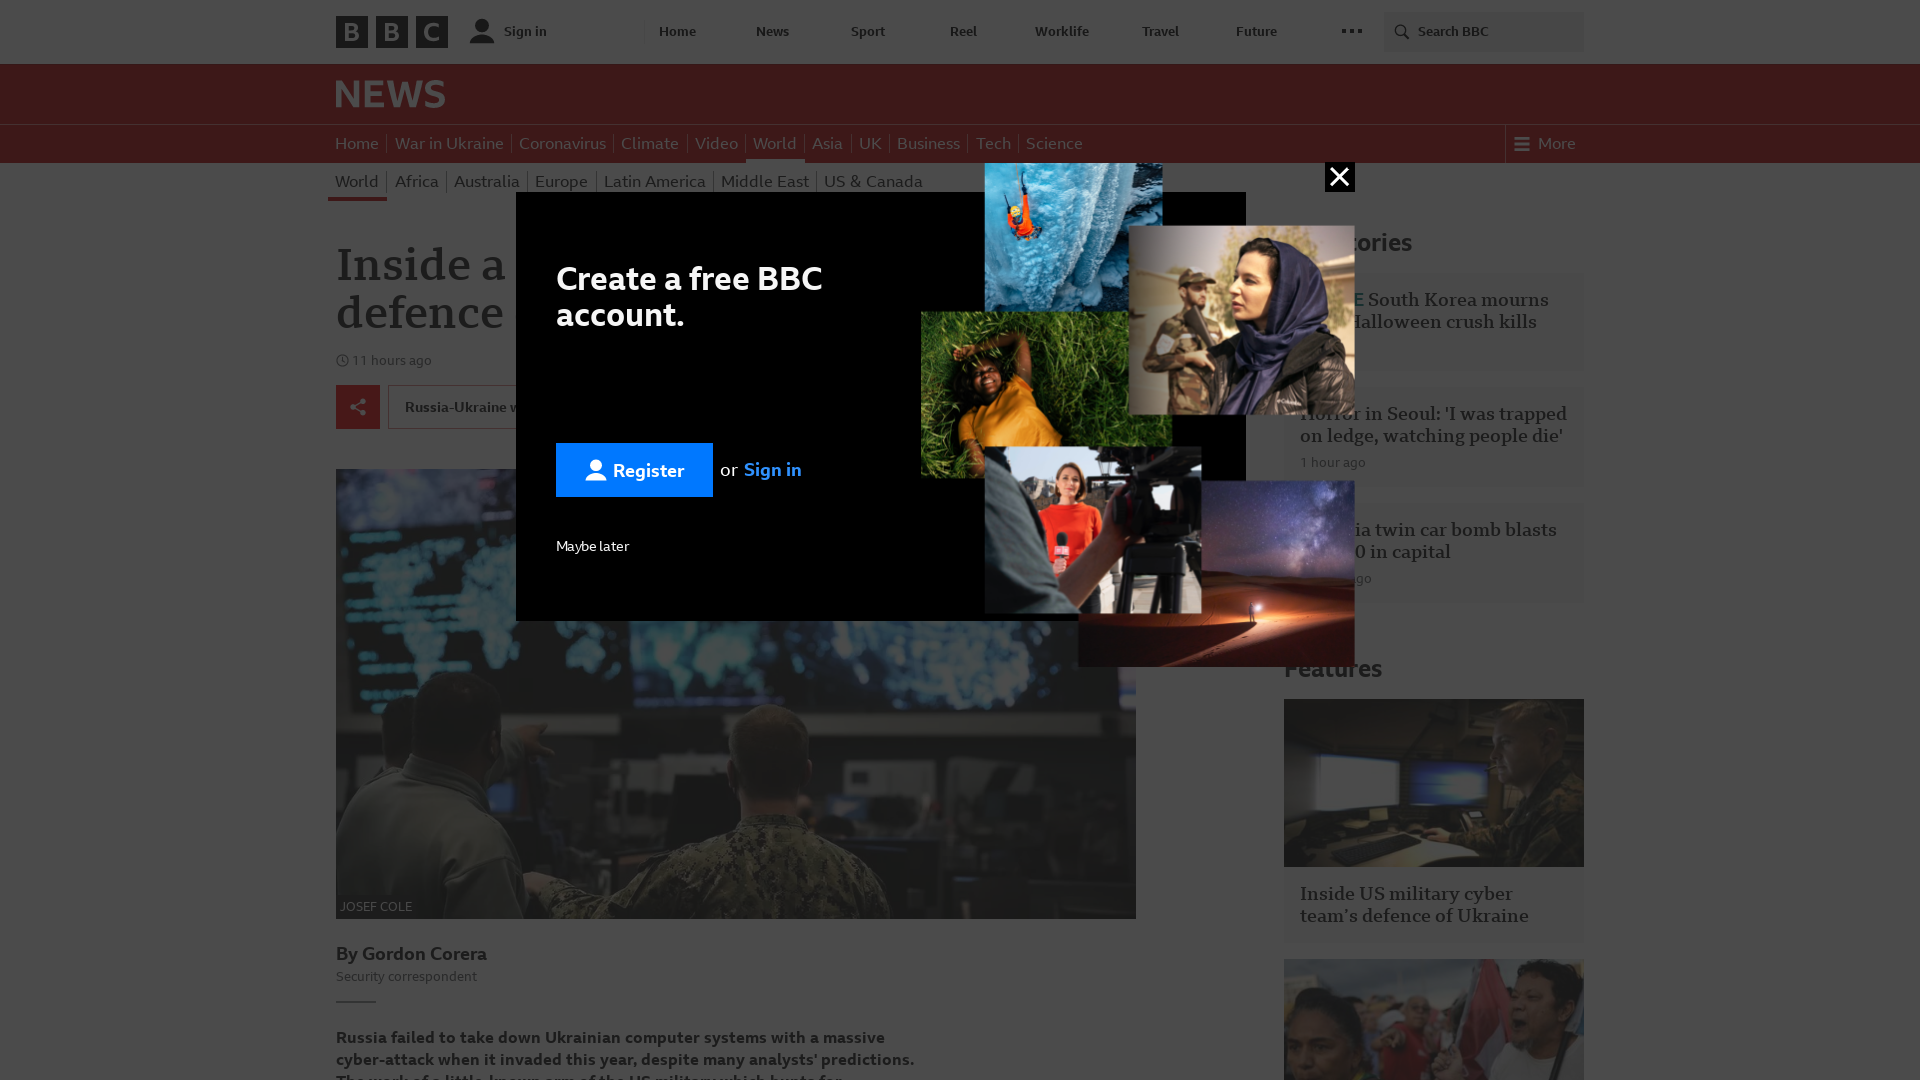Click the US & Canada subsection
Image resolution: width=1920 pixels, height=1080 pixels.
click(x=873, y=181)
